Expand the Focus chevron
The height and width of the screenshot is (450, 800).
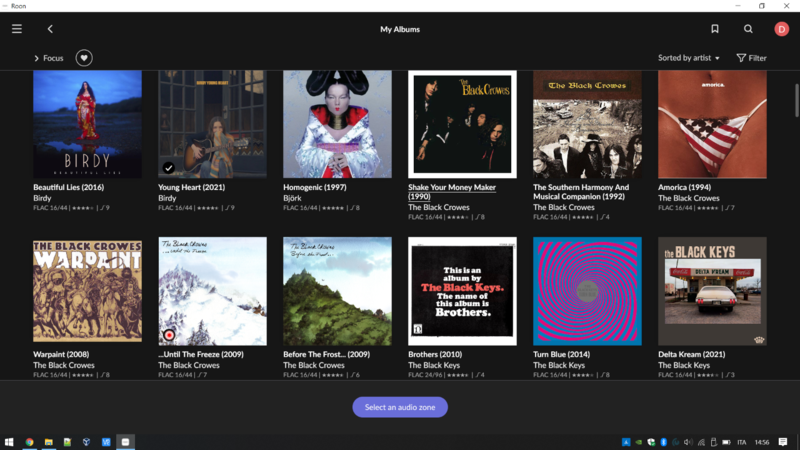point(37,58)
